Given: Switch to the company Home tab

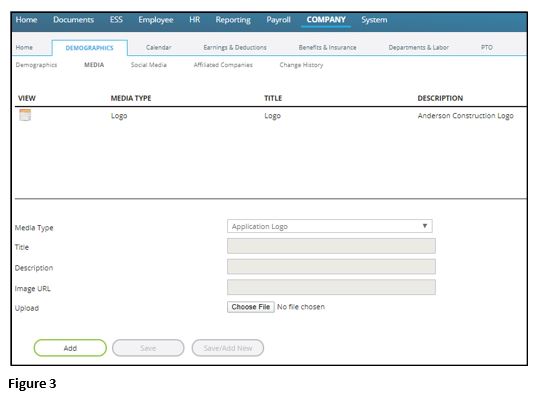Looking at the screenshot, I should (x=24, y=47).
